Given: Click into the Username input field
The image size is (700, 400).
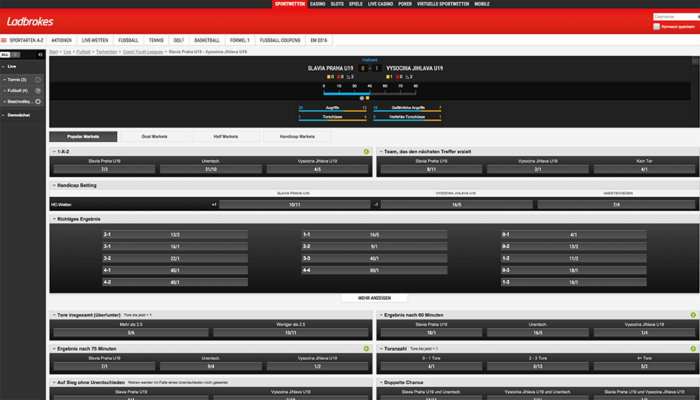Looking at the screenshot, I should [676, 17].
